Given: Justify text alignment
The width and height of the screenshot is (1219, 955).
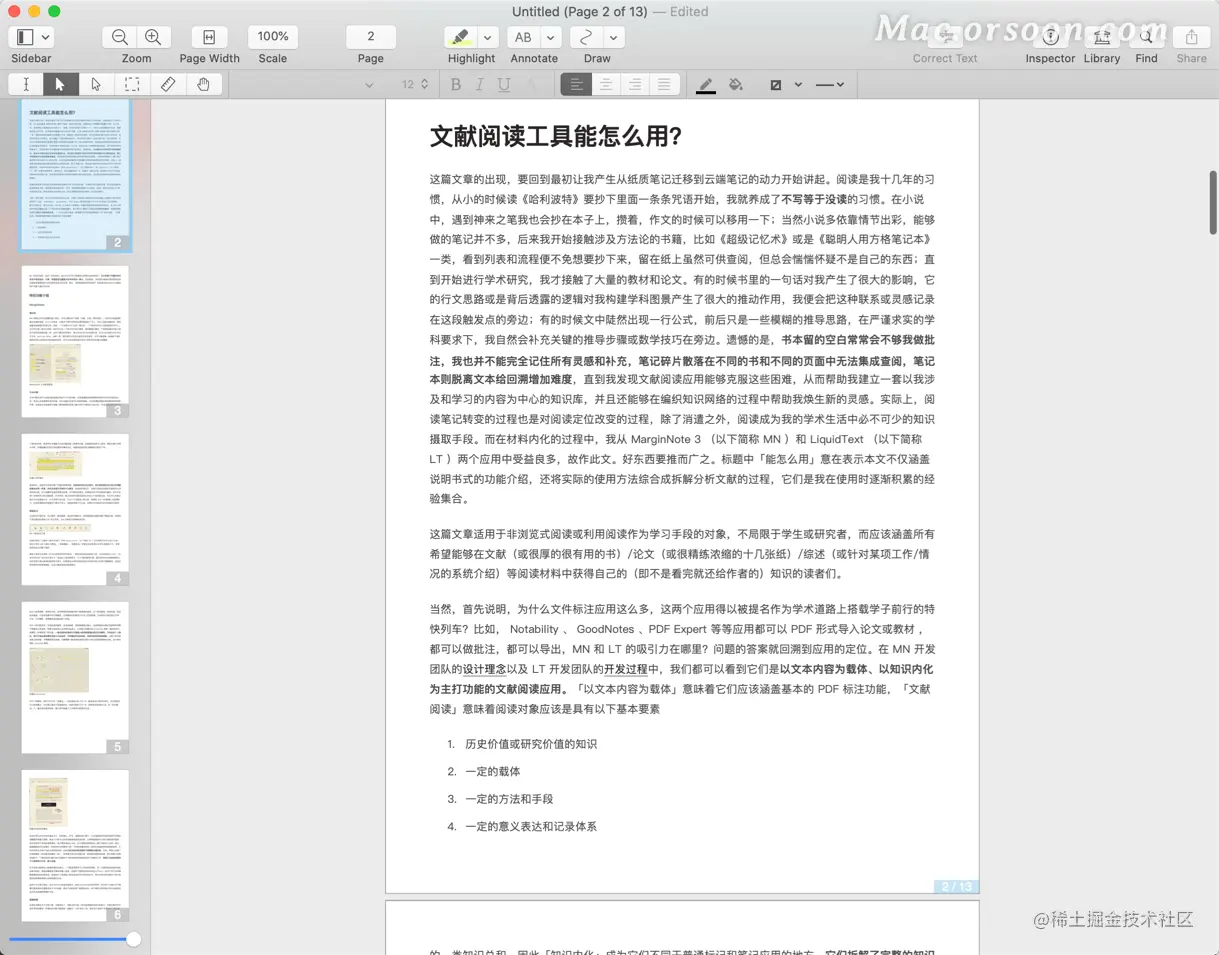Looking at the screenshot, I should (664, 85).
